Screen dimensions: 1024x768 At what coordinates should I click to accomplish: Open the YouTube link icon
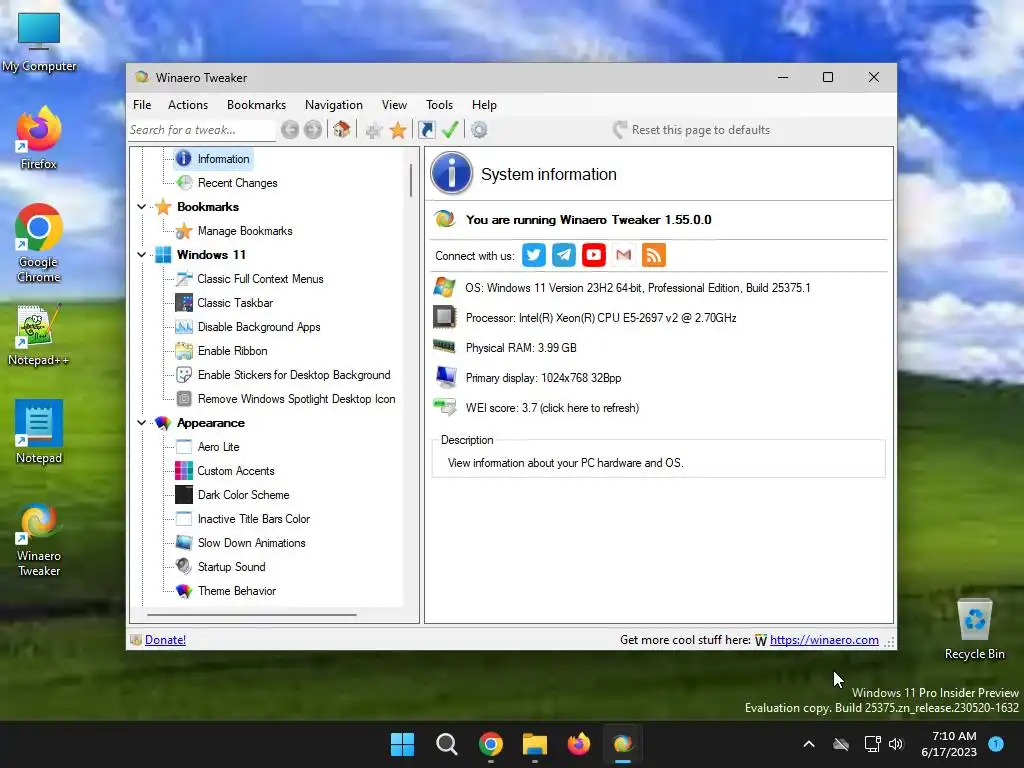coord(594,255)
